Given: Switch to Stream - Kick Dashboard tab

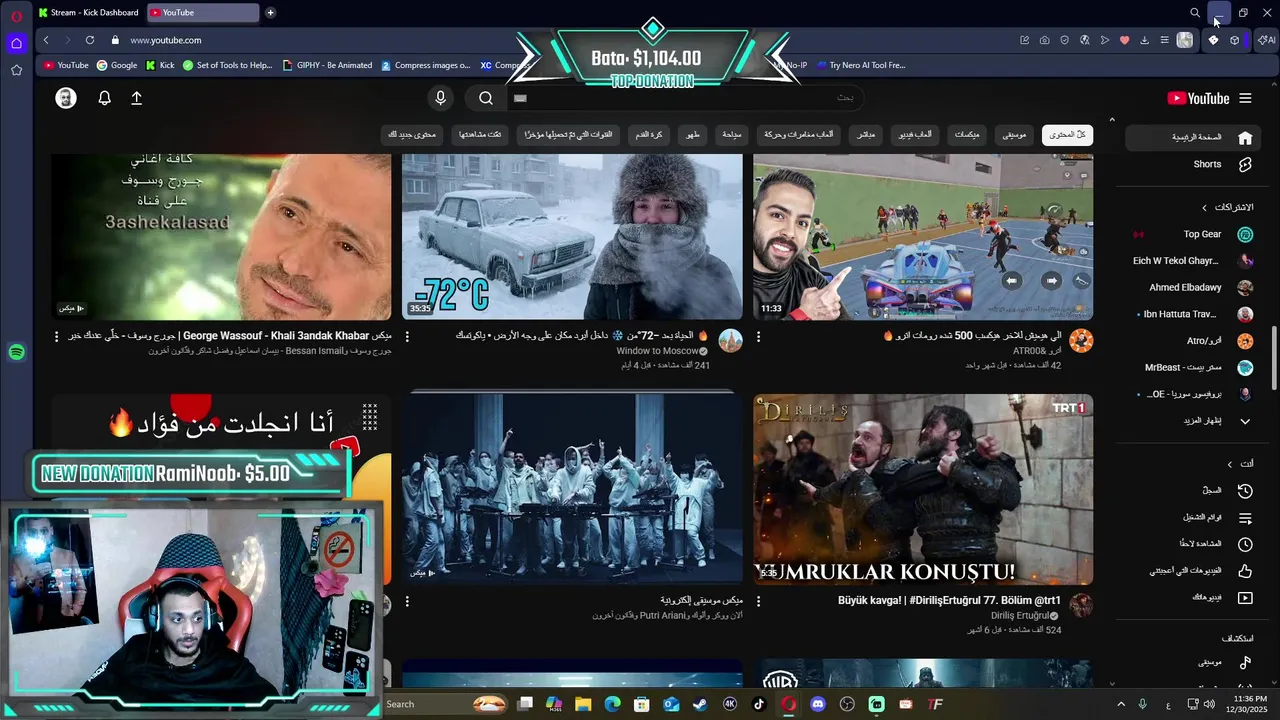Looking at the screenshot, I should pos(88,12).
